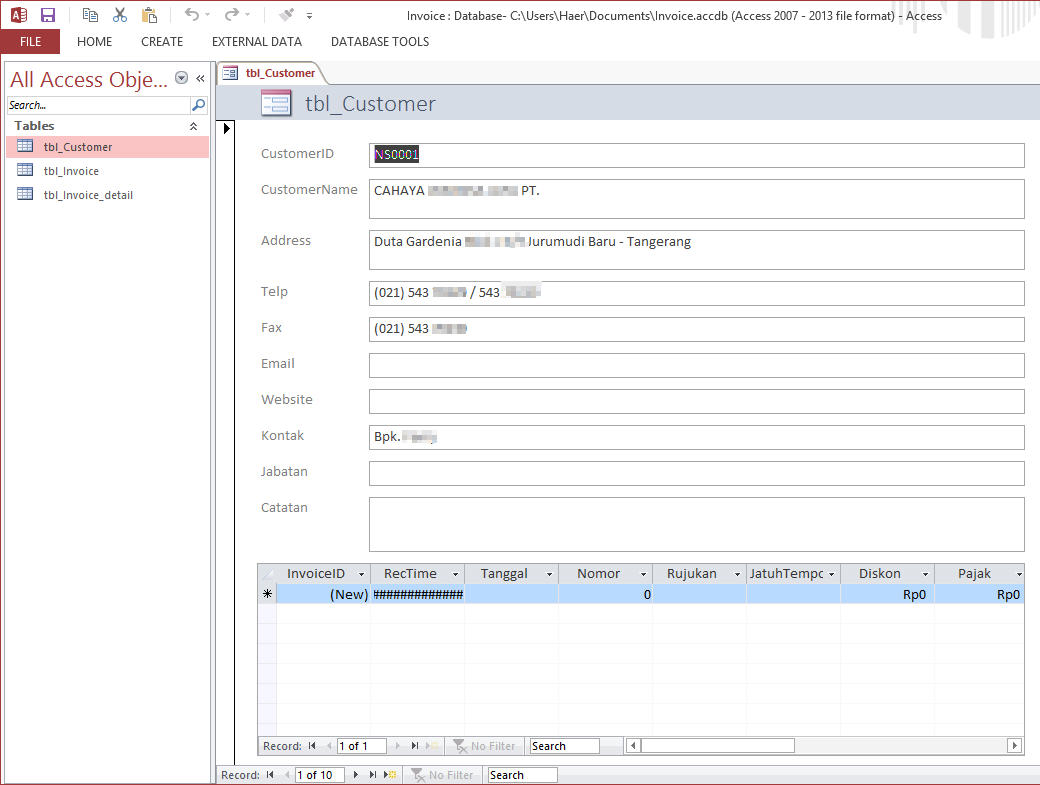Click the navigation pane Search box

coord(98,105)
